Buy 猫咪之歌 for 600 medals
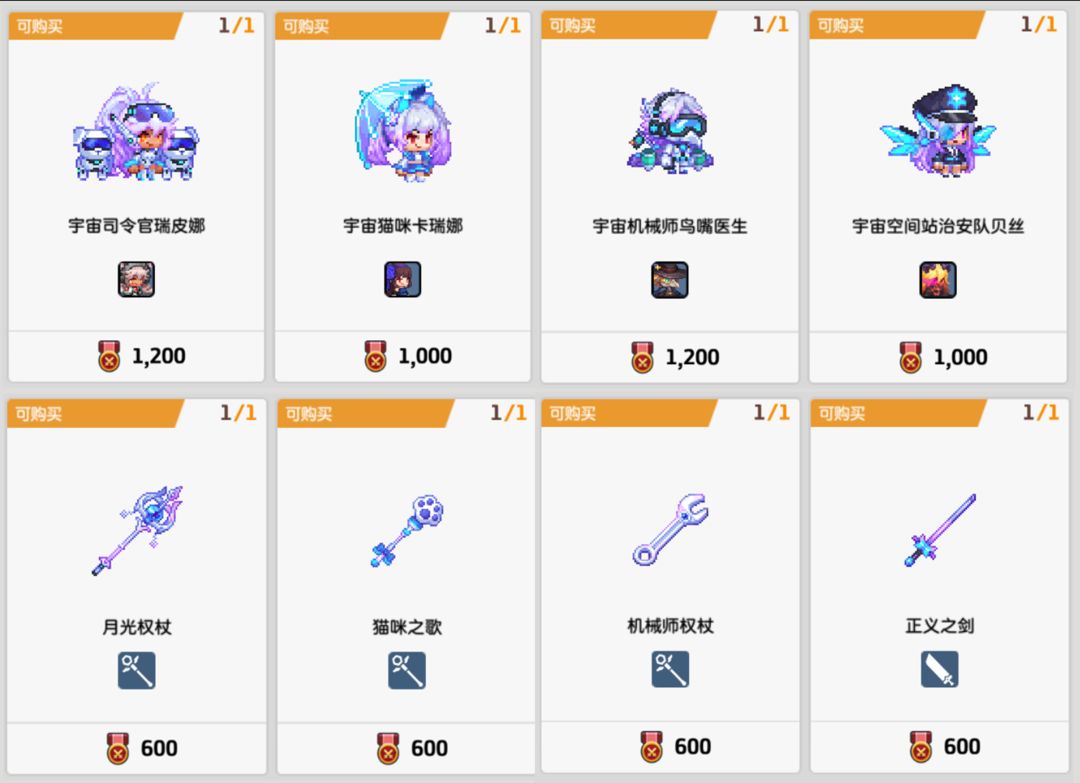The width and height of the screenshot is (1080, 783). (406, 748)
